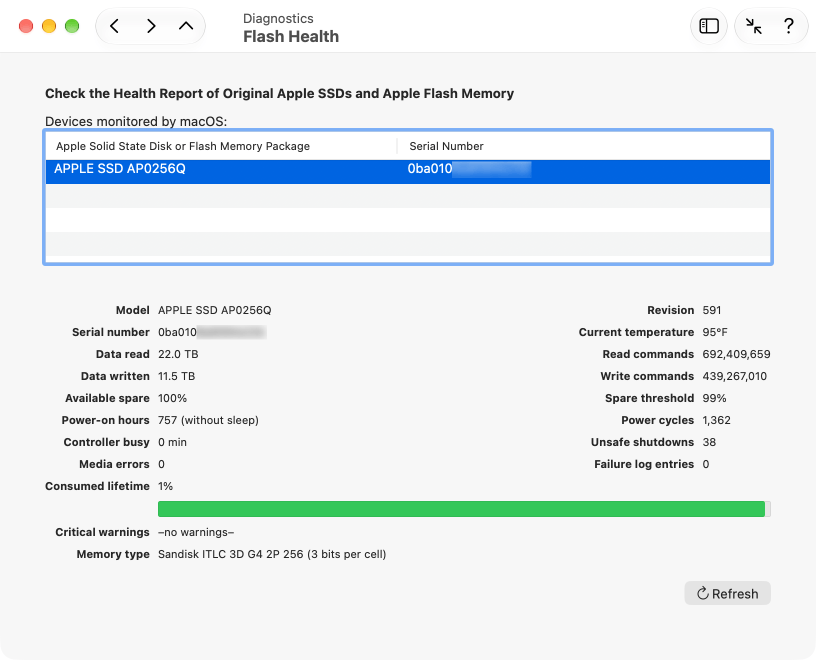Click the collapse window arrows icon

753,26
